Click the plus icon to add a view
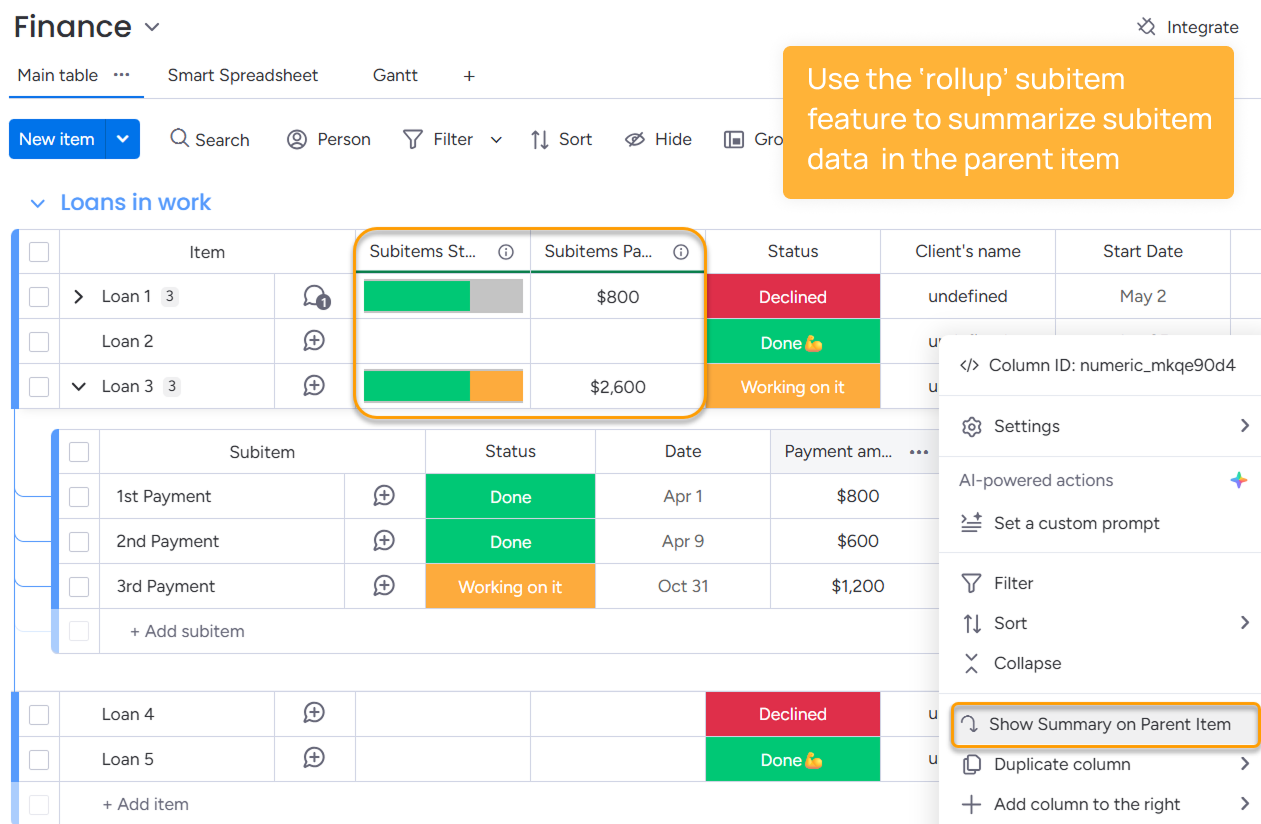 pos(469,76)
